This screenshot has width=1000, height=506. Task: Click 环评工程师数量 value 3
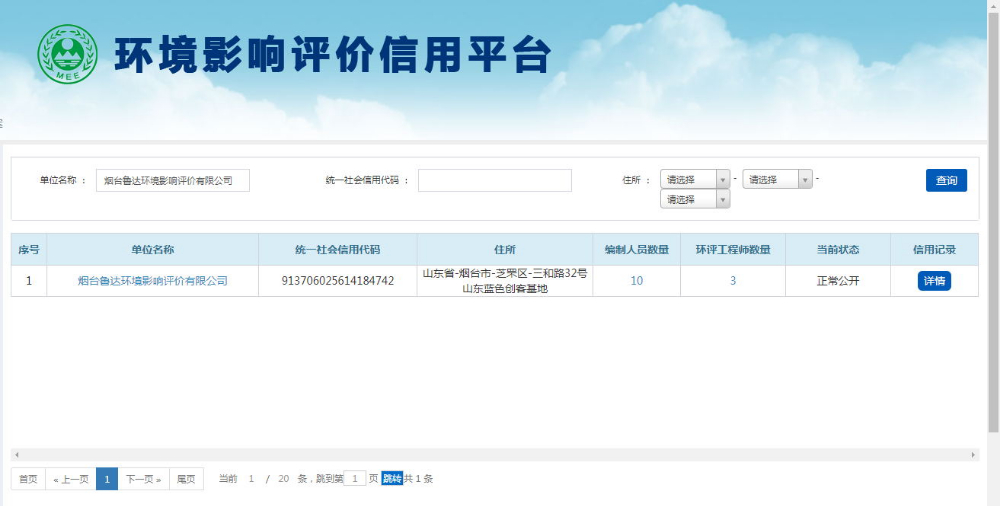(732, 281)
